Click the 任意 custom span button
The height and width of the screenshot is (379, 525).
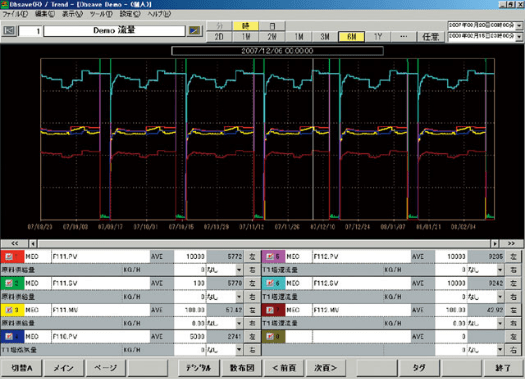(431, 36)
